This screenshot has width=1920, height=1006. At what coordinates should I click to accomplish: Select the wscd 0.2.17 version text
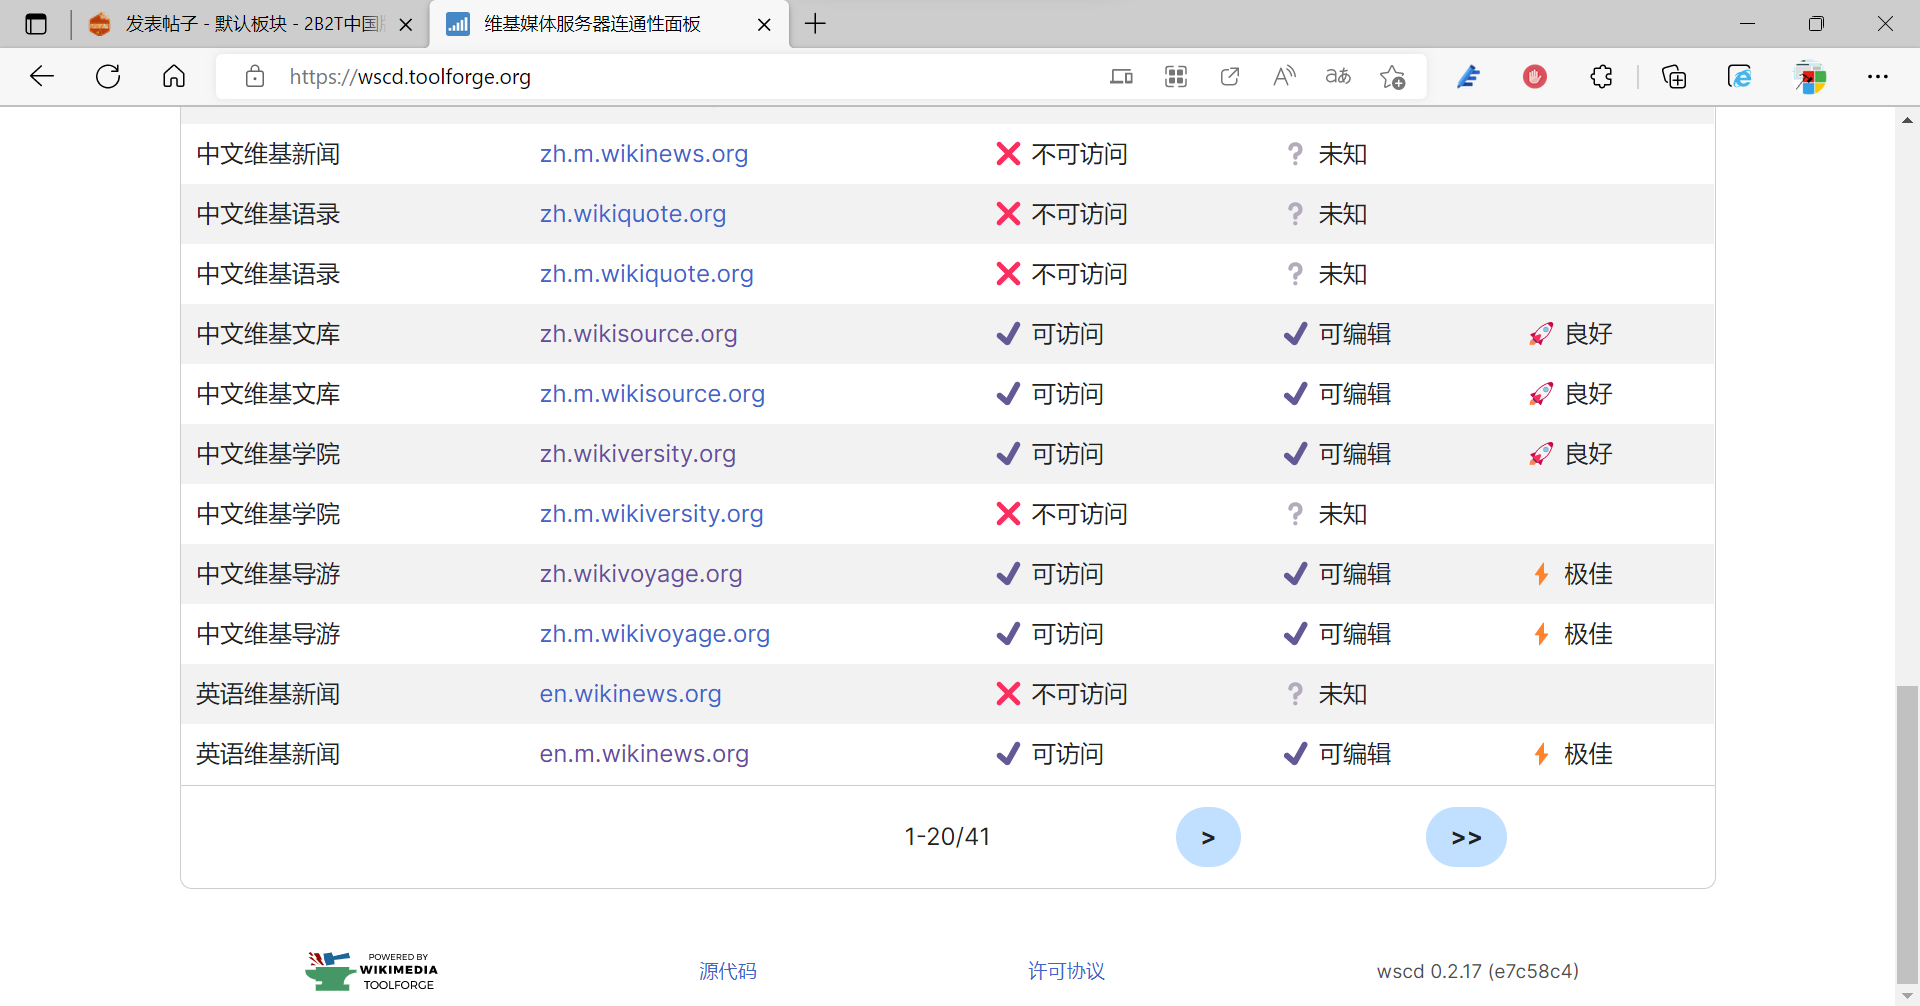[x=1478, y=971]
